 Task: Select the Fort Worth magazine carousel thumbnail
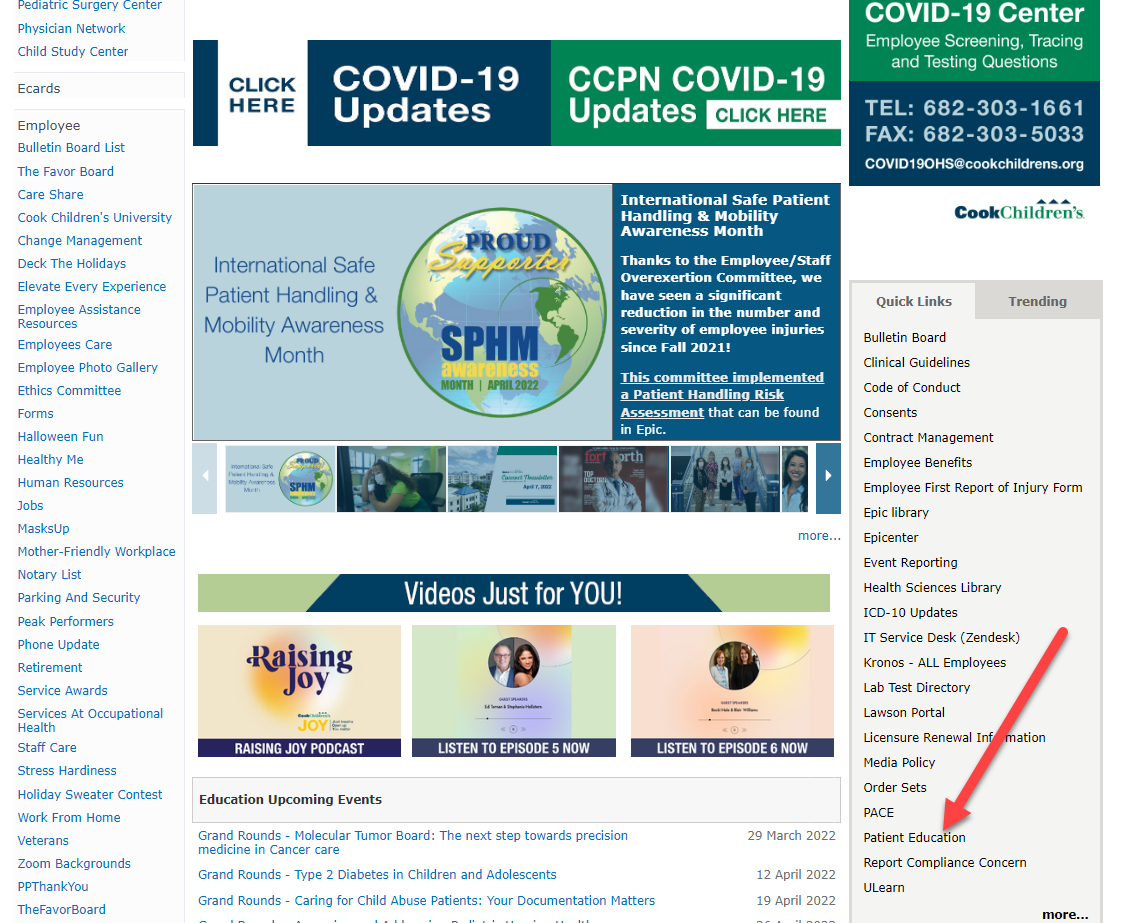613,479
